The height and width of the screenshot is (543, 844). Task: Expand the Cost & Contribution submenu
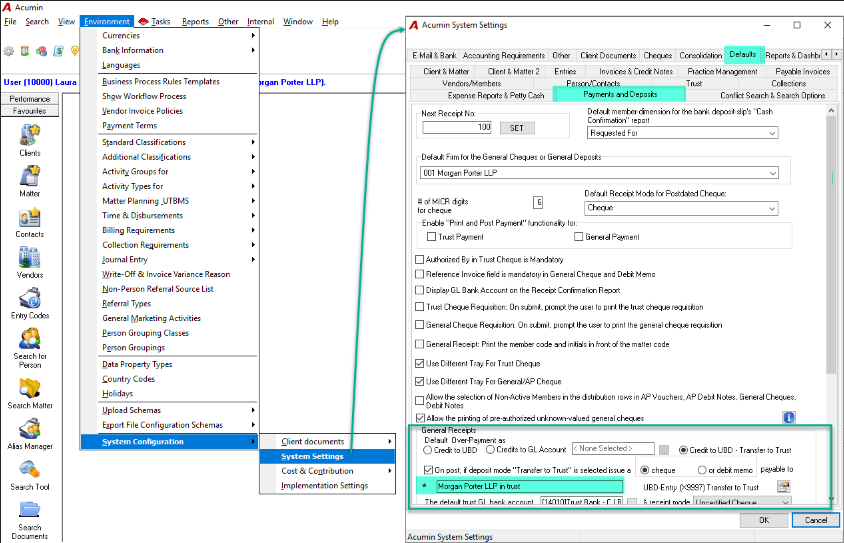click(328, 471)
